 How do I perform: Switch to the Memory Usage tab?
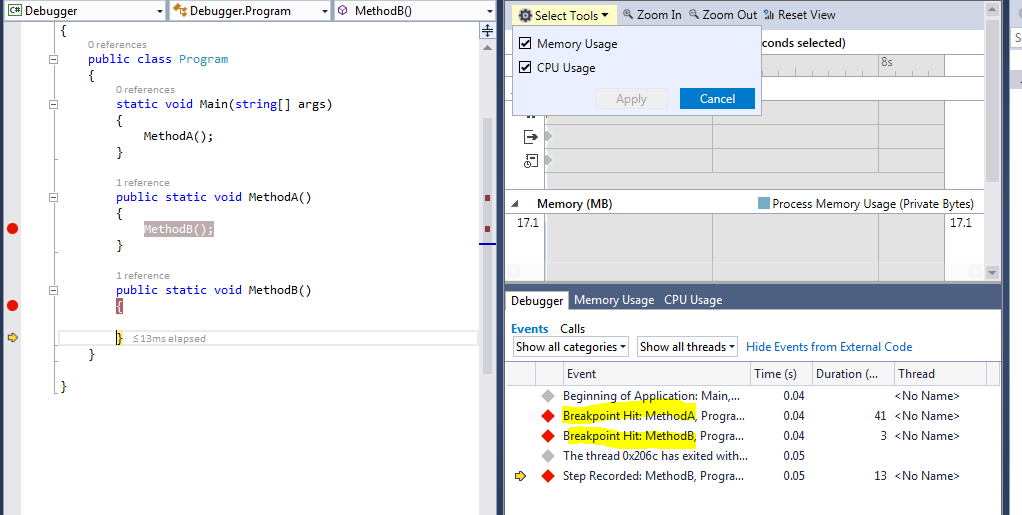click(x=614, y=300)
